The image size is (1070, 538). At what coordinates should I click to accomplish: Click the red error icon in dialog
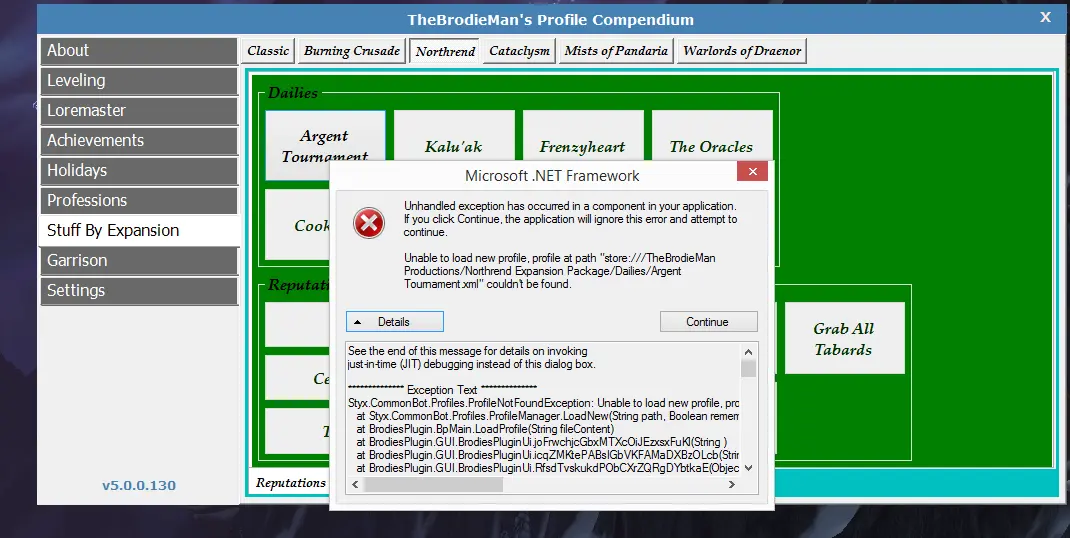click(x=368, y=223)
